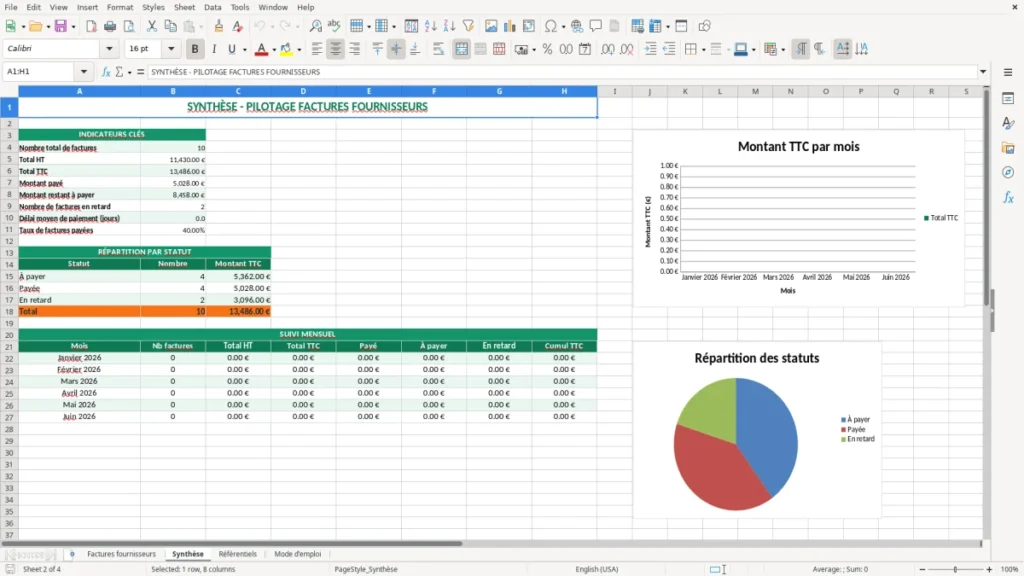Apply the red Font Color swatch

[261, 49]
